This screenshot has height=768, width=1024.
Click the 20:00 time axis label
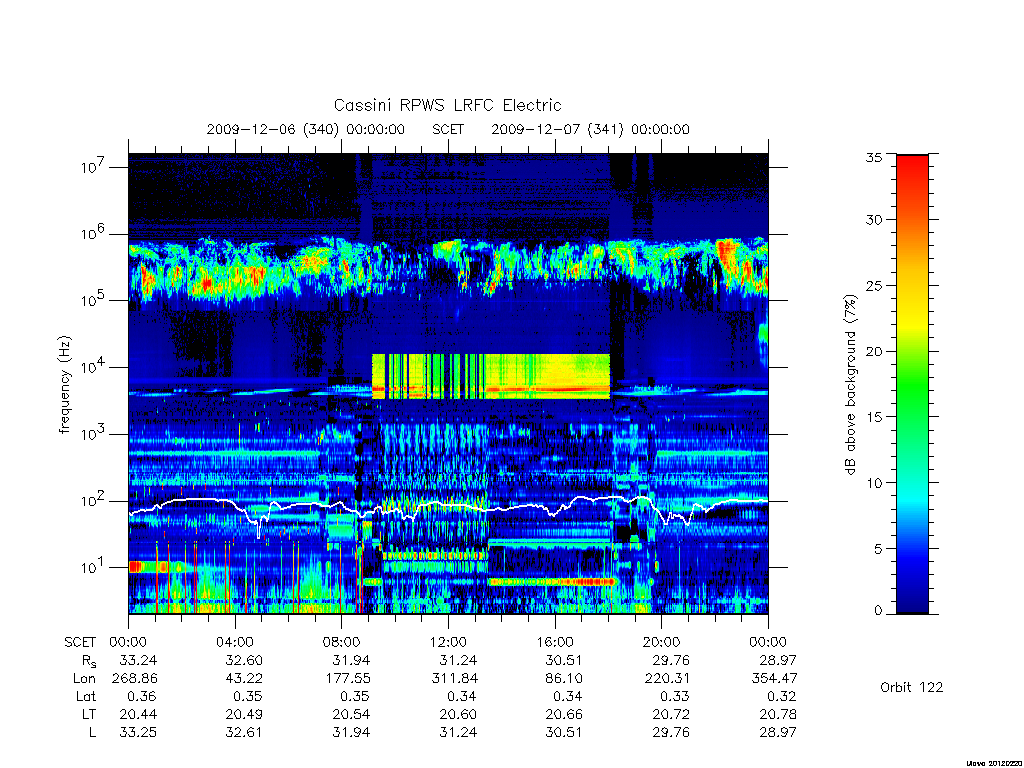[x=662, y=642]
